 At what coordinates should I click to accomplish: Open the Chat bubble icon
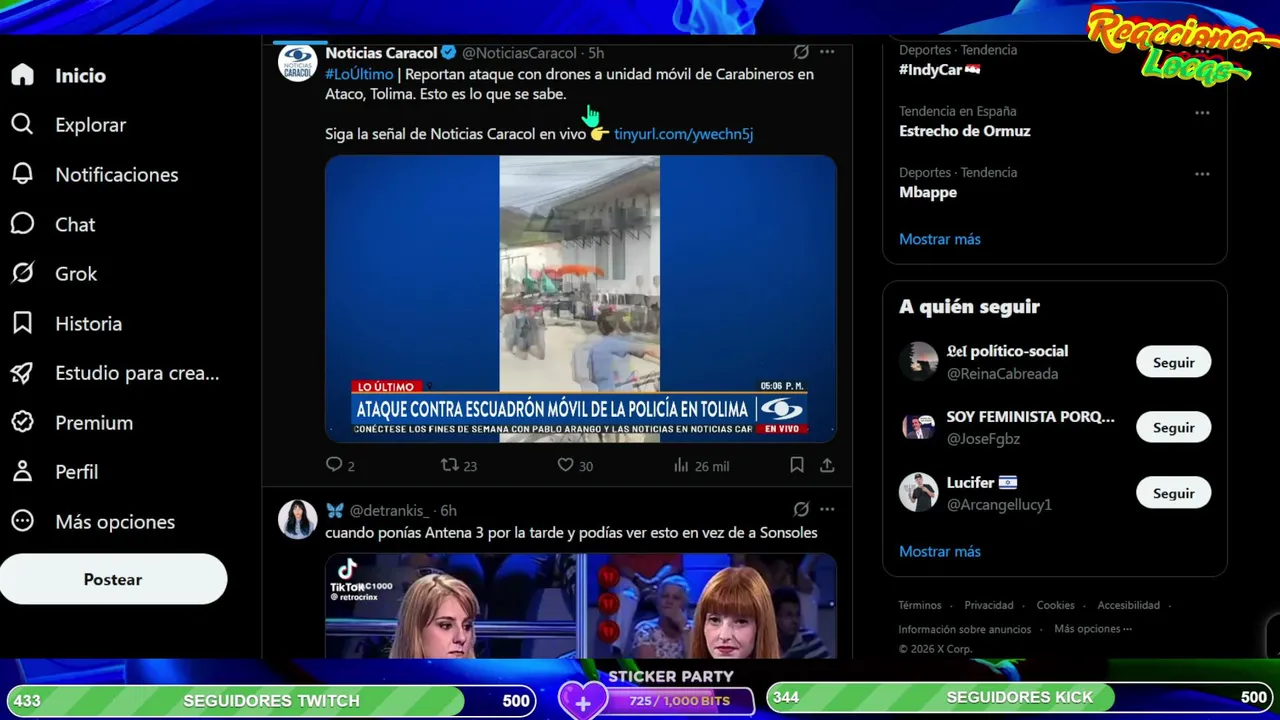(22, 224)
